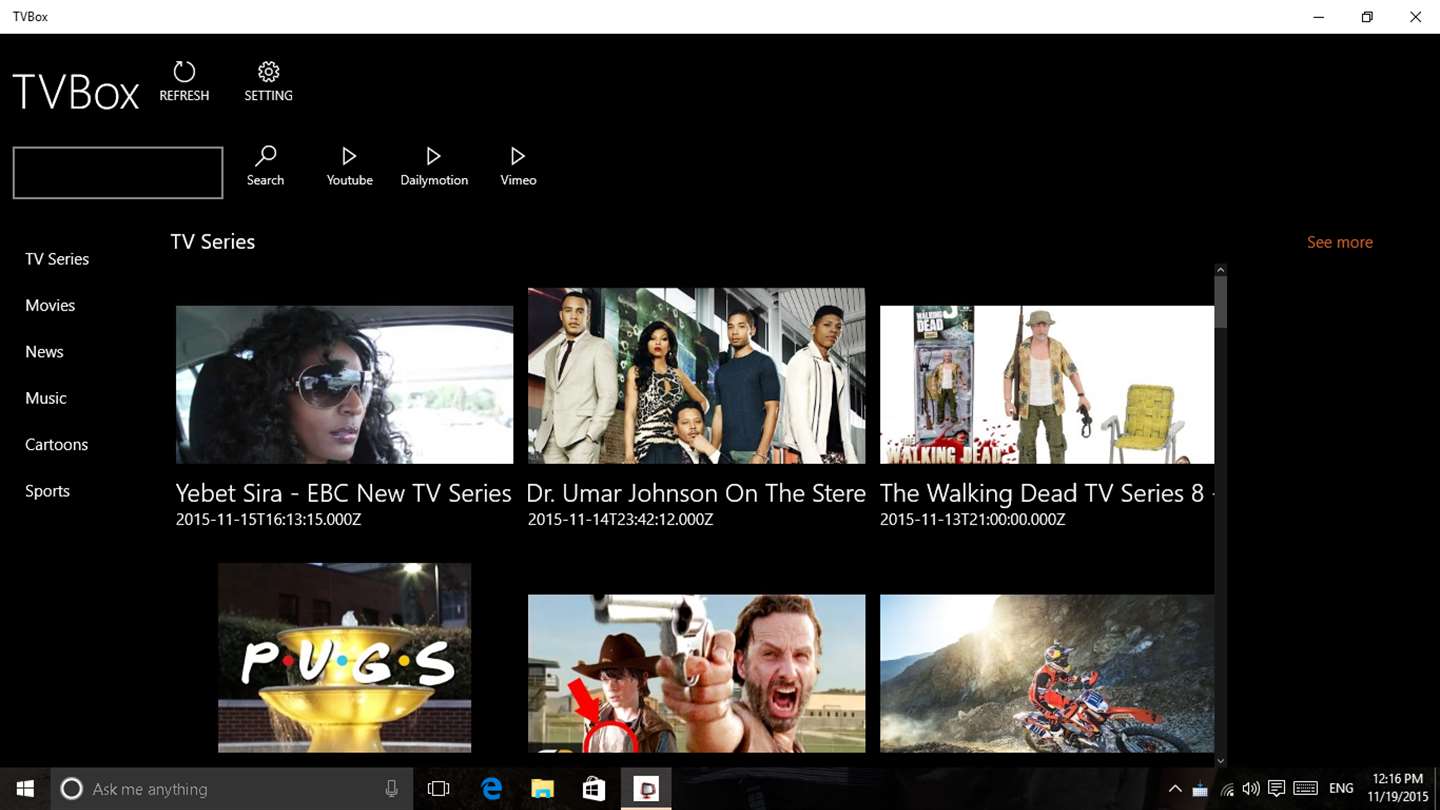Select the Youtube play icon
Viewport: 1440px width, 810px height.
pos(349,156)
